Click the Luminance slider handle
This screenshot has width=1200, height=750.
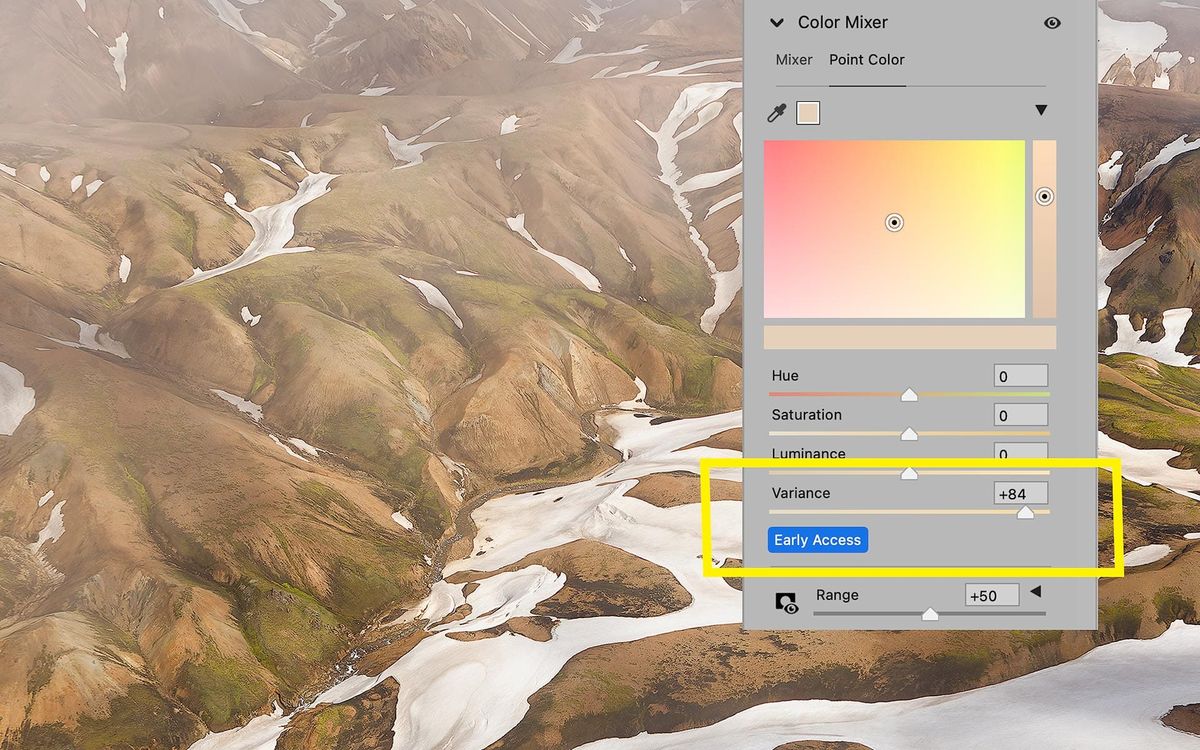(908, 472)
